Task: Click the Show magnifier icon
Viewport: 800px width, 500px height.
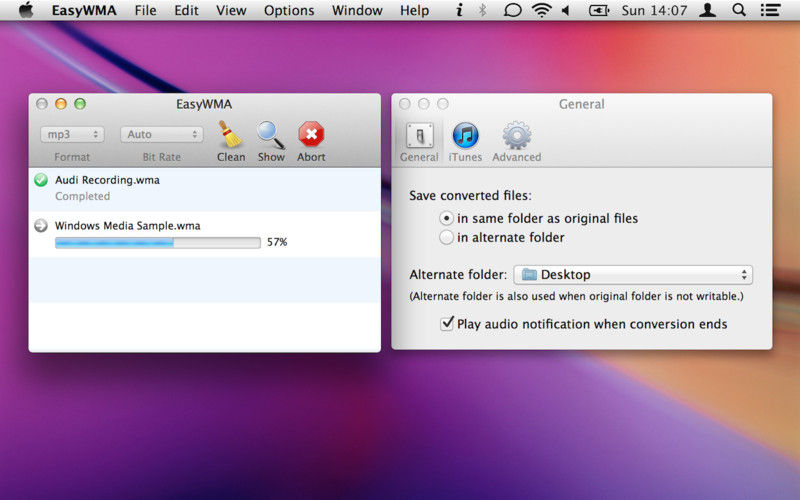Action: (x=270, y=135)
